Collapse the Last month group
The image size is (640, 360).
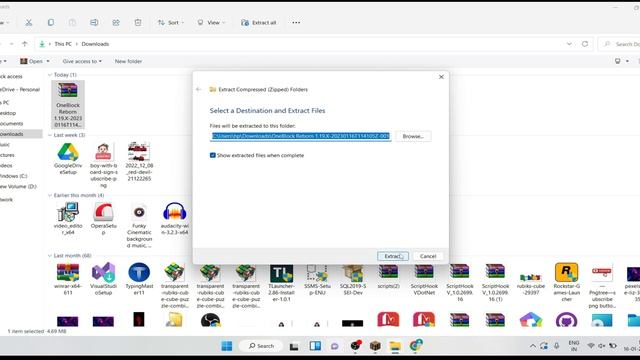point(50,256)
